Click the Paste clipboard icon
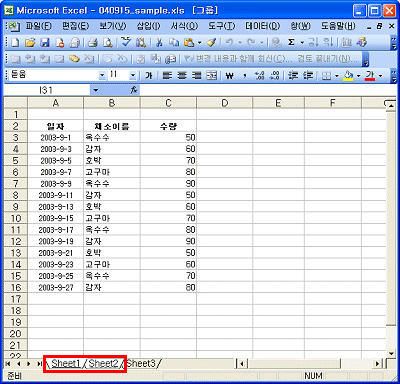 pos(189,42)
